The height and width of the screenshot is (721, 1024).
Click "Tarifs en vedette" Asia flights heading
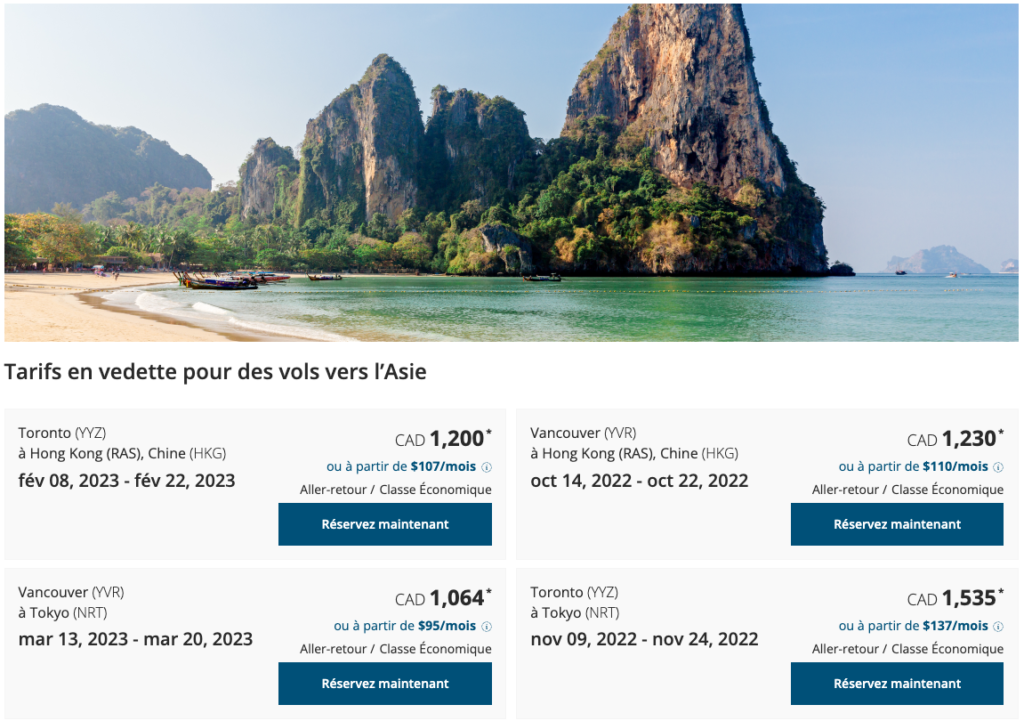pos(215,373)
